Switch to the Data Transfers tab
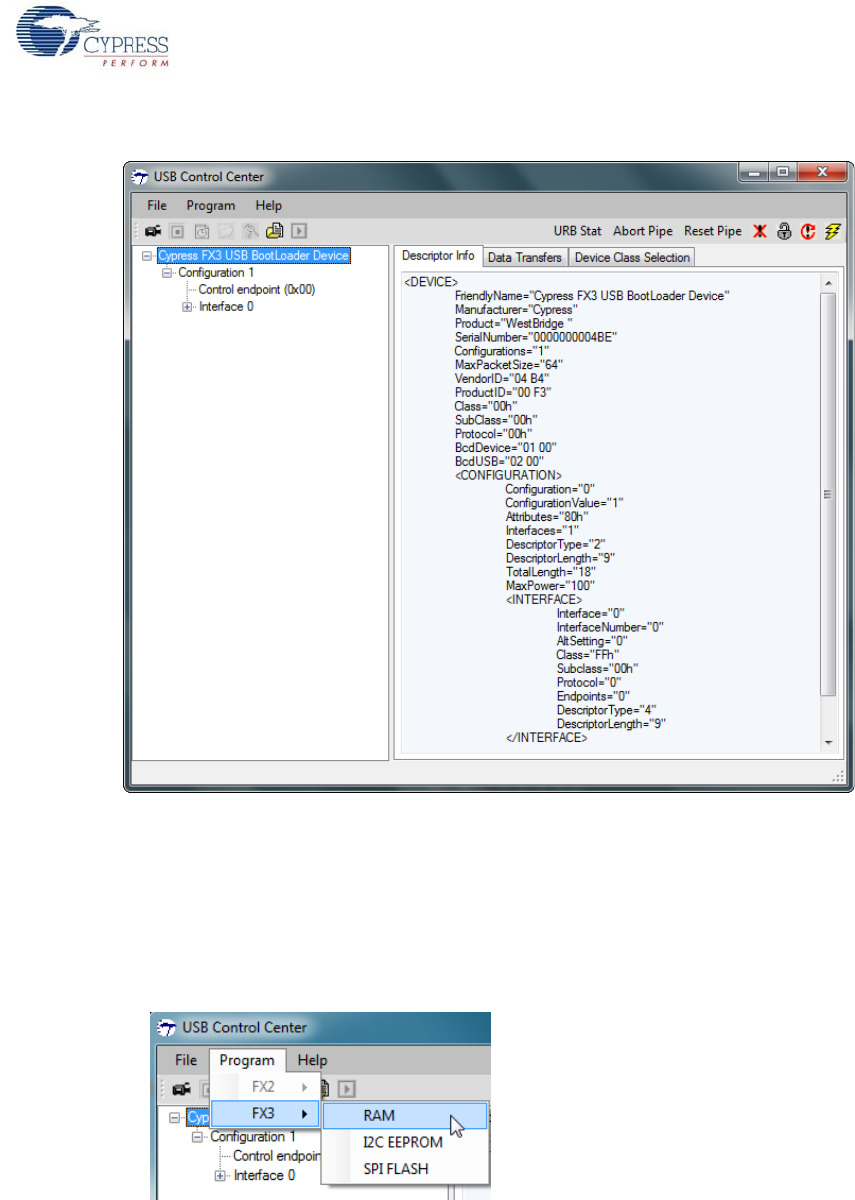Viewport: 855px width, 1200px height. pyautogui.click(x=524, y=258)
